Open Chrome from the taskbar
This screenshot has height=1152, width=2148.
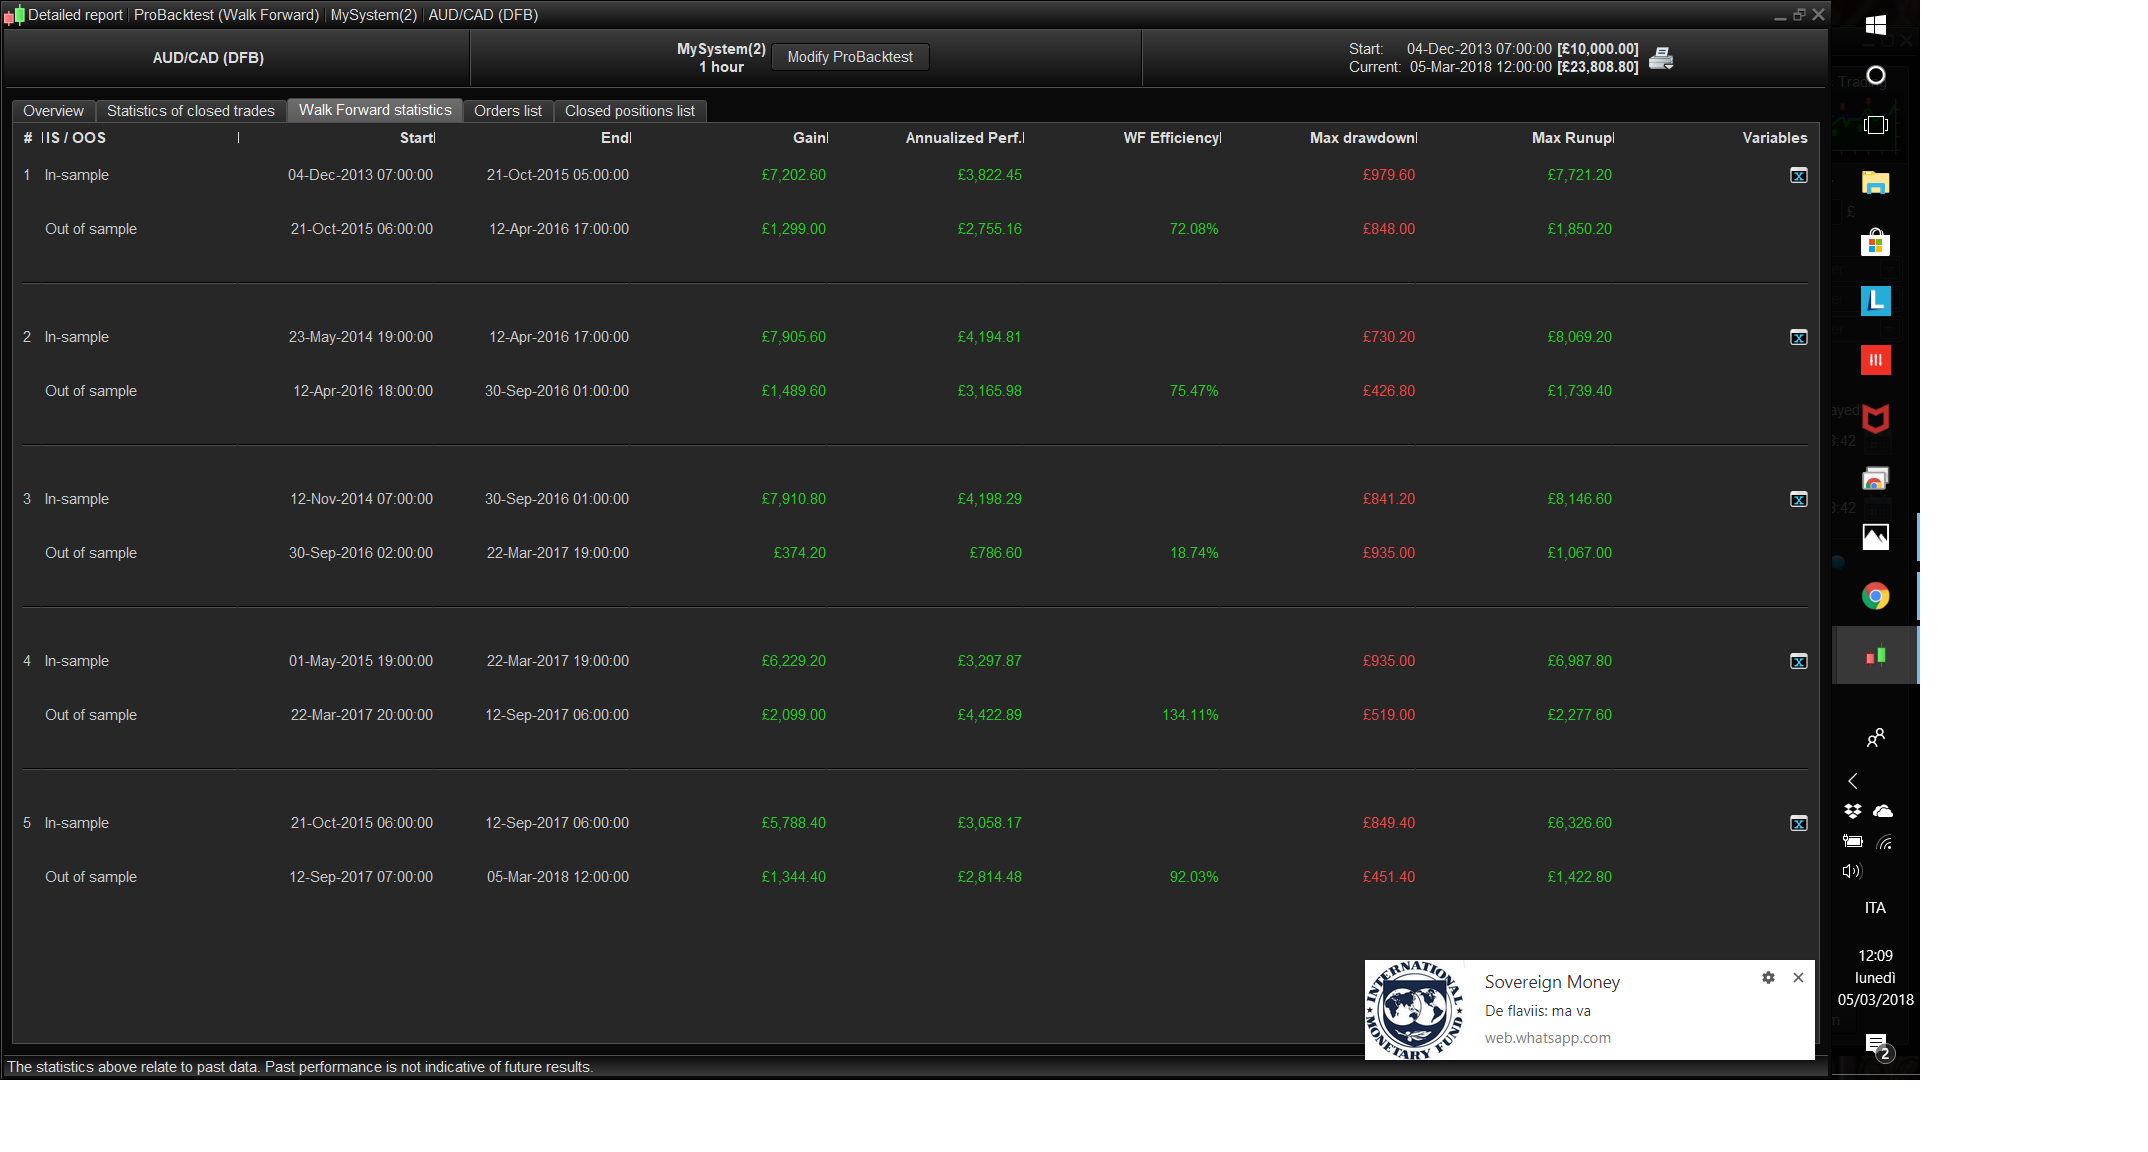click(x=1875, y=597)
